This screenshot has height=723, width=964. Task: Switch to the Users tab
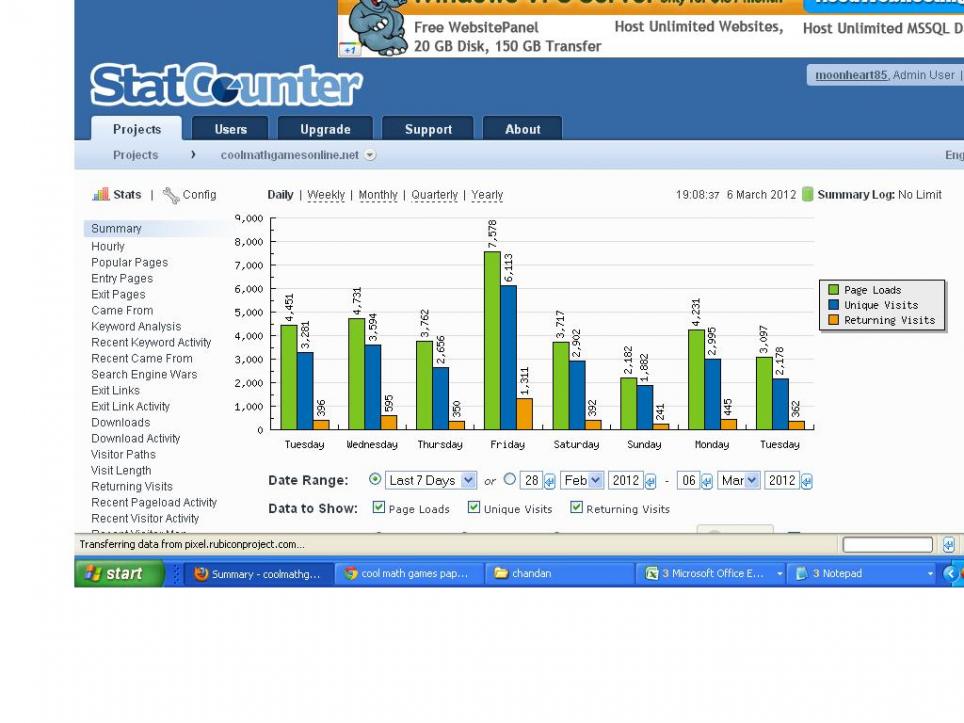tap(231, 129)
